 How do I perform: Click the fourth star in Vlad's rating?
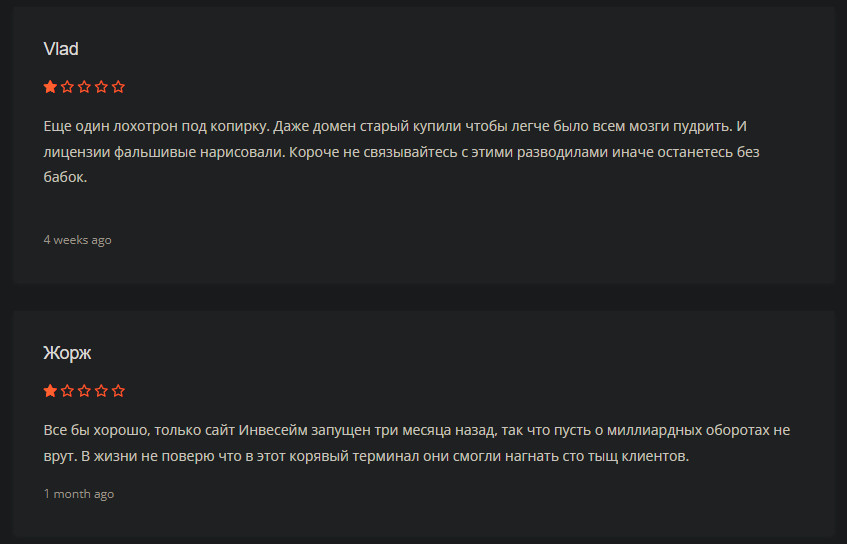coord(101,87)
